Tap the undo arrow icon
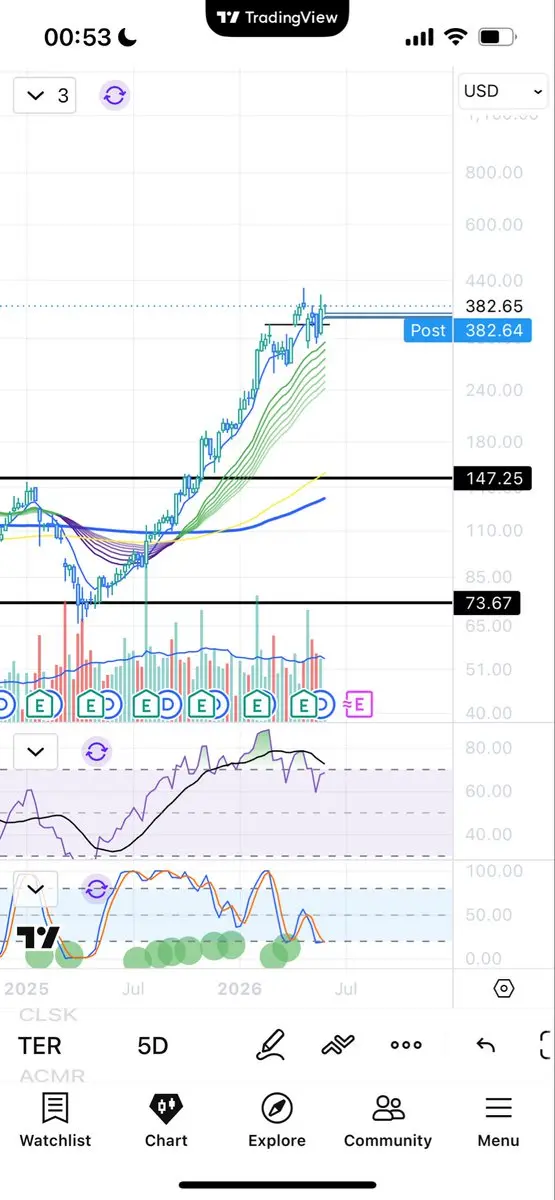 click(x=486, y=1045)
